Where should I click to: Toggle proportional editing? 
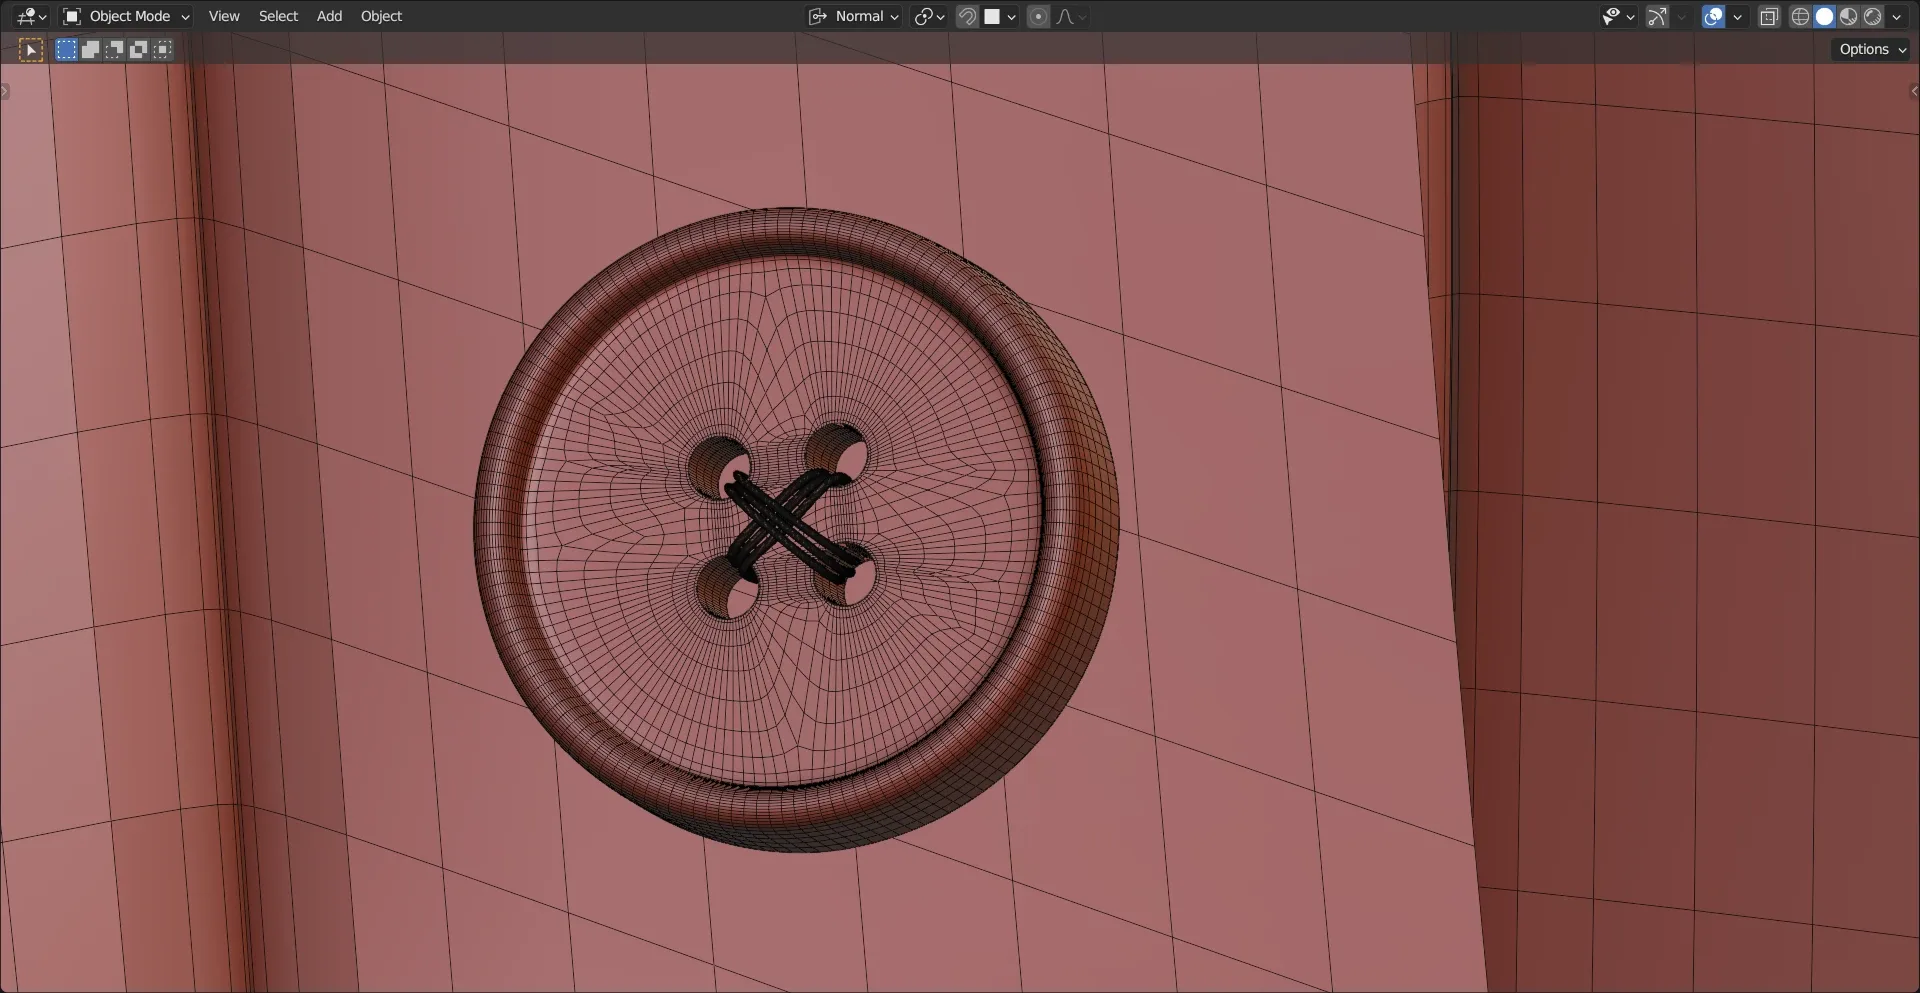pyautogui.click(x=1039, y=16)
